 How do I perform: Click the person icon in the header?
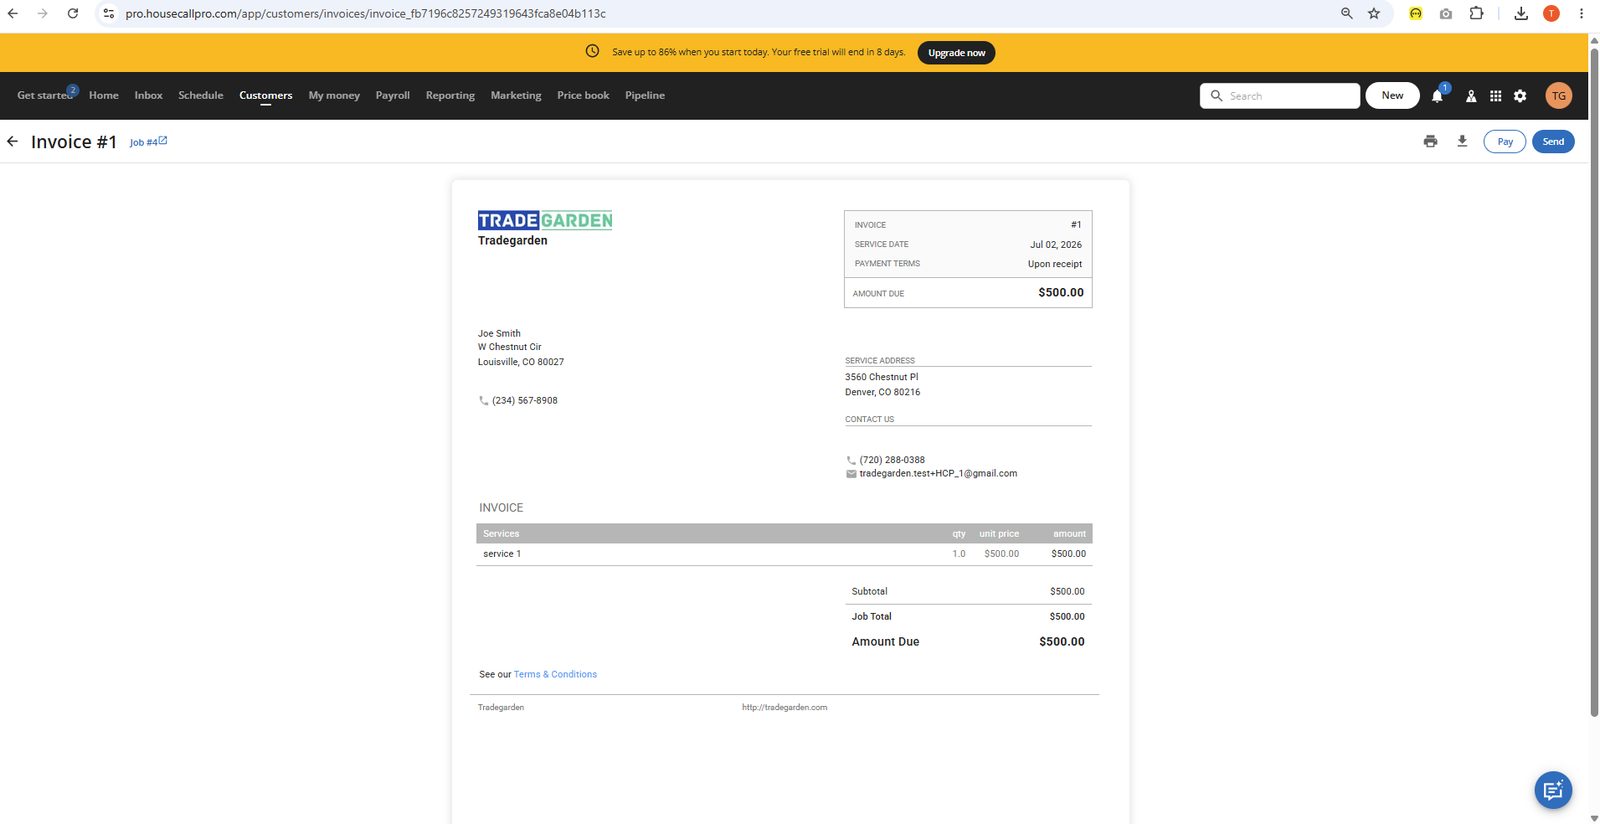[x=1471, y=96]
